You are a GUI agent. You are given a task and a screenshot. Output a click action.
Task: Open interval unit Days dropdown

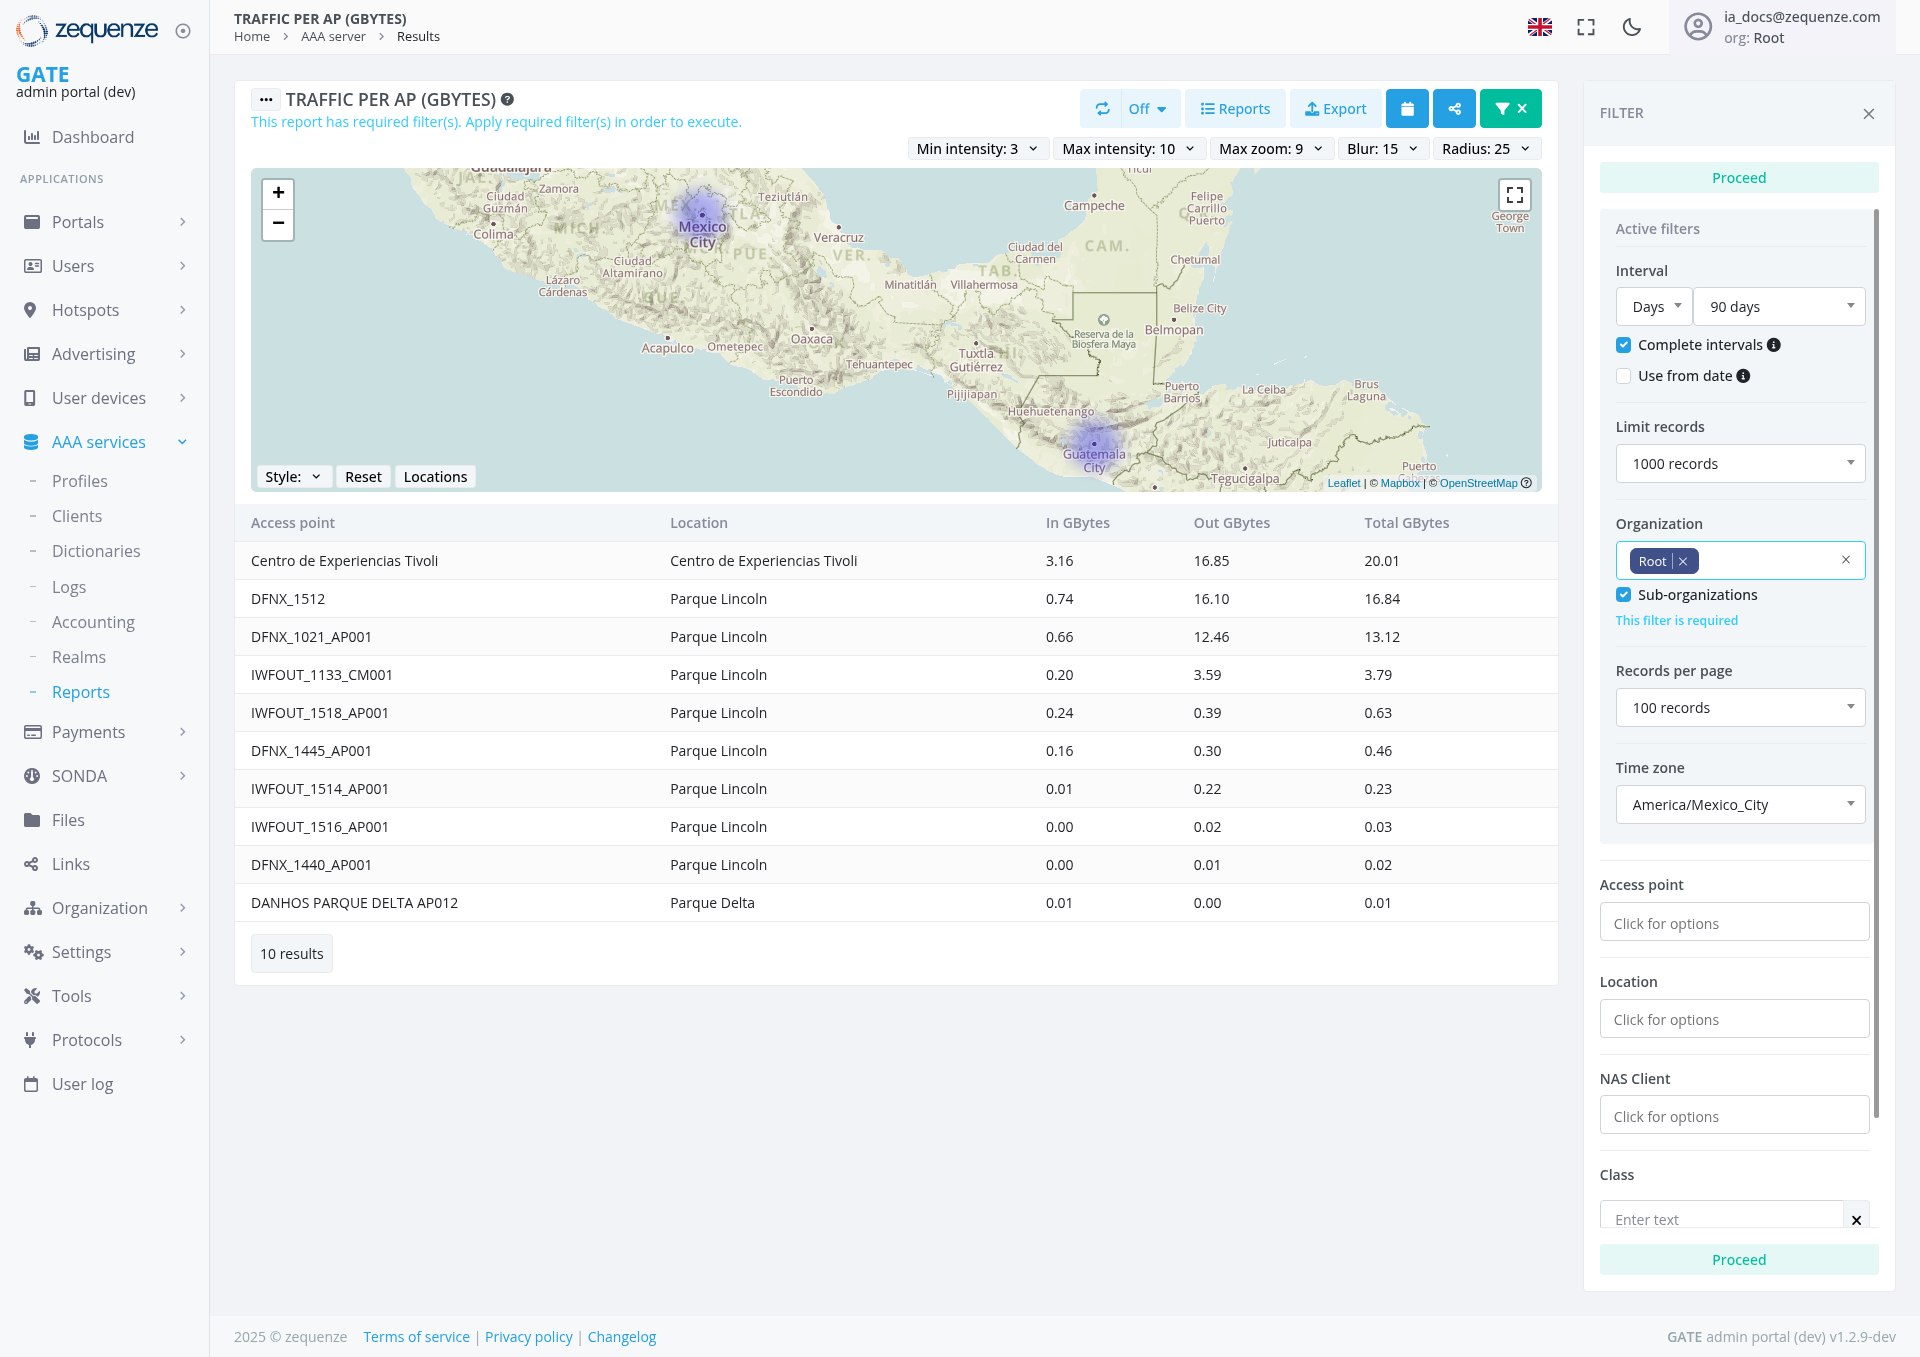tap(1654, 307)
